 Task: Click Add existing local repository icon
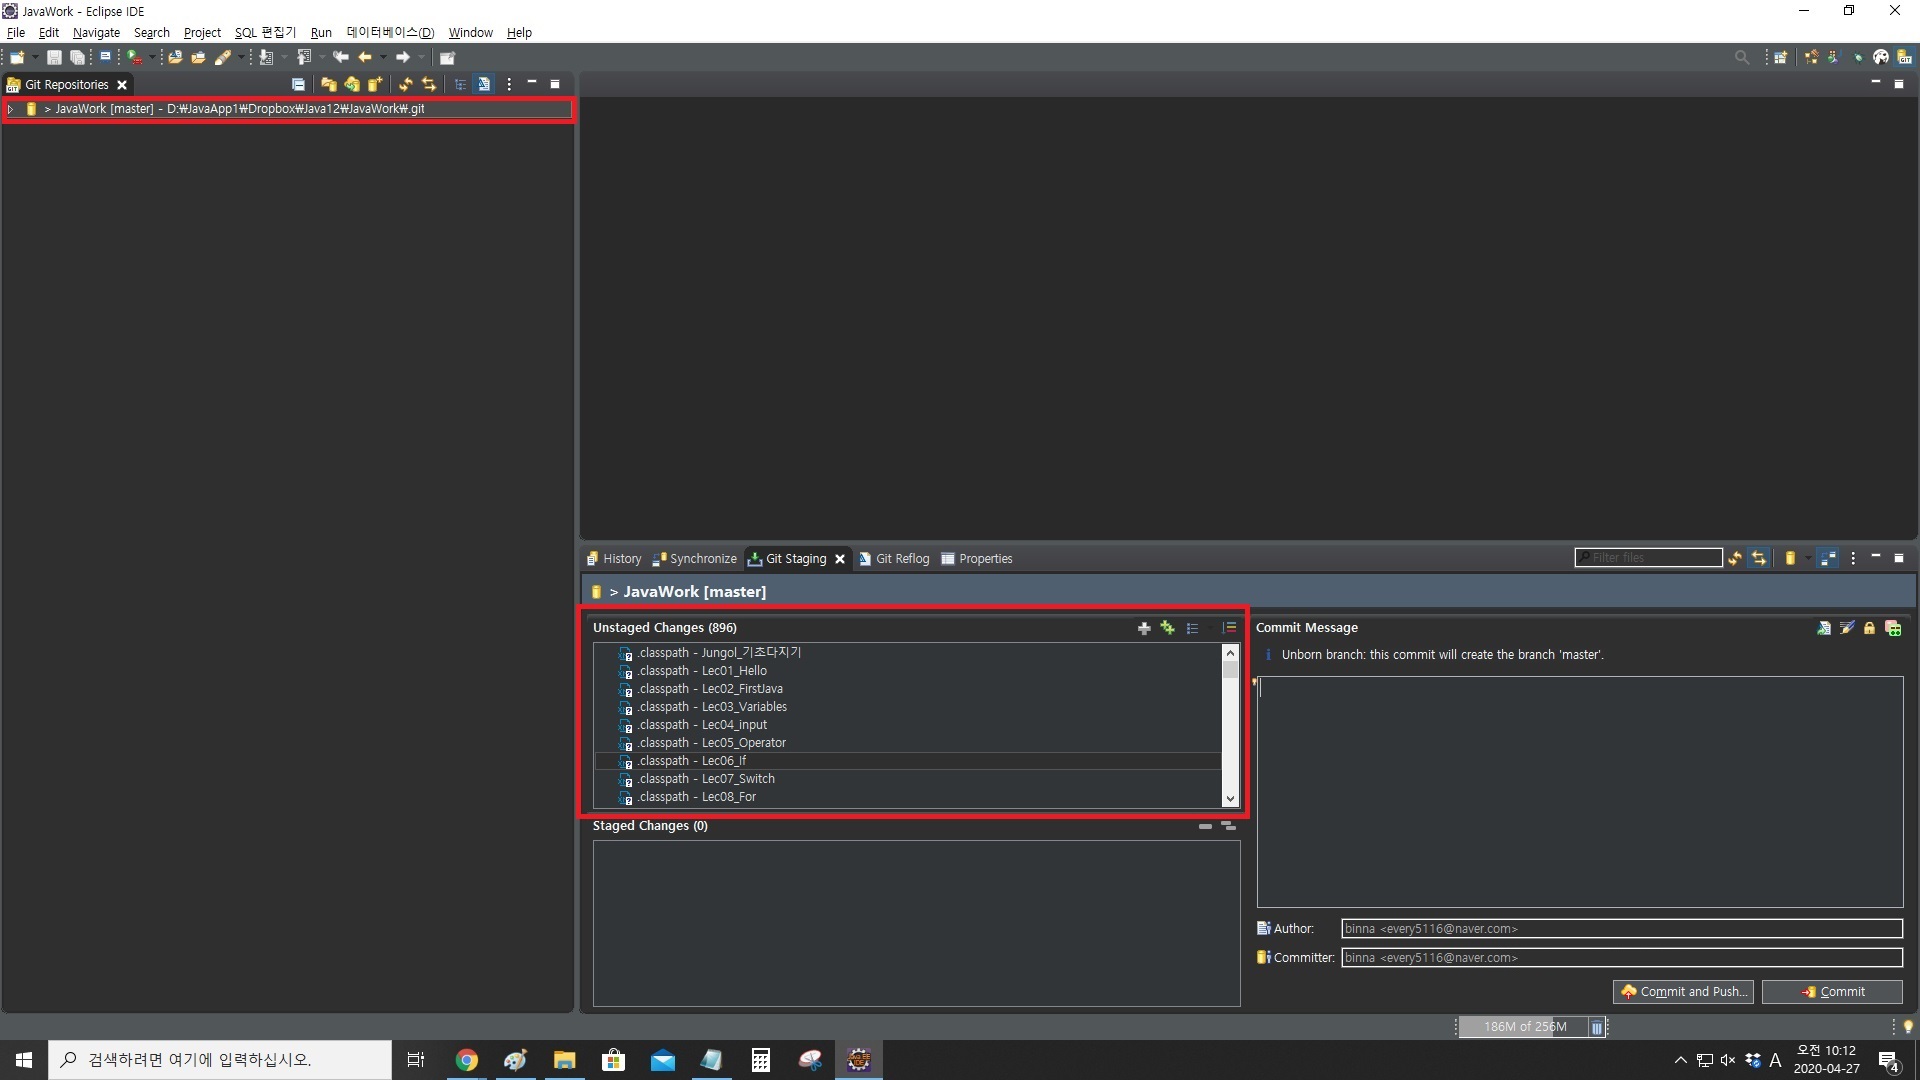(328, 85)
